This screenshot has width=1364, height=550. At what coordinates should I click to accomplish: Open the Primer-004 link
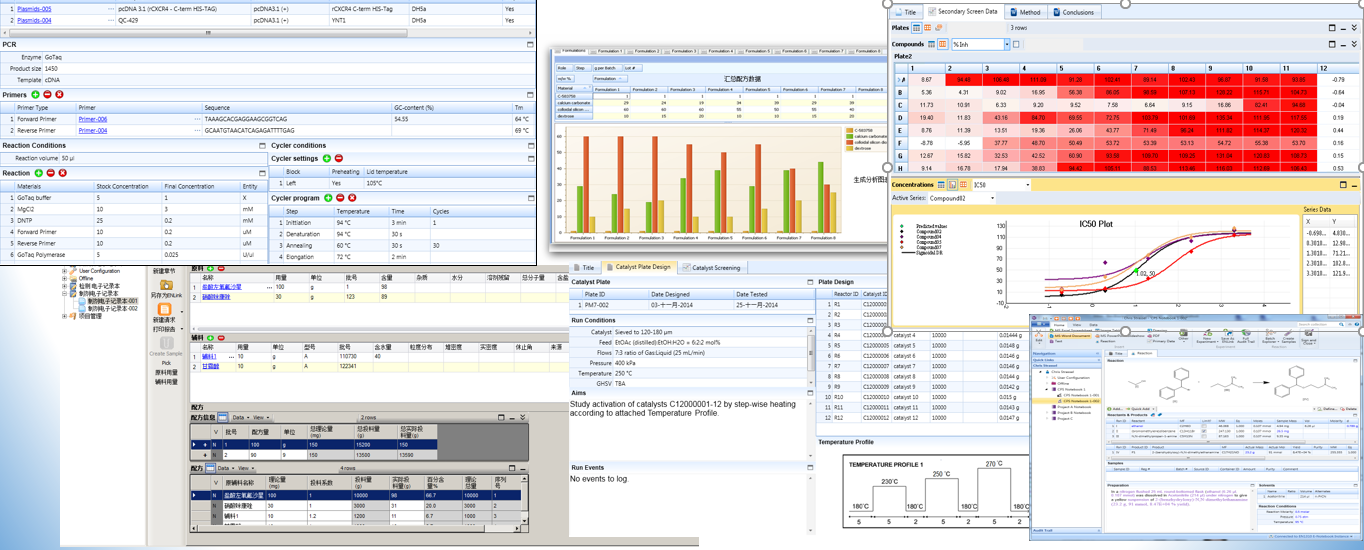click(x=93, y=130)
